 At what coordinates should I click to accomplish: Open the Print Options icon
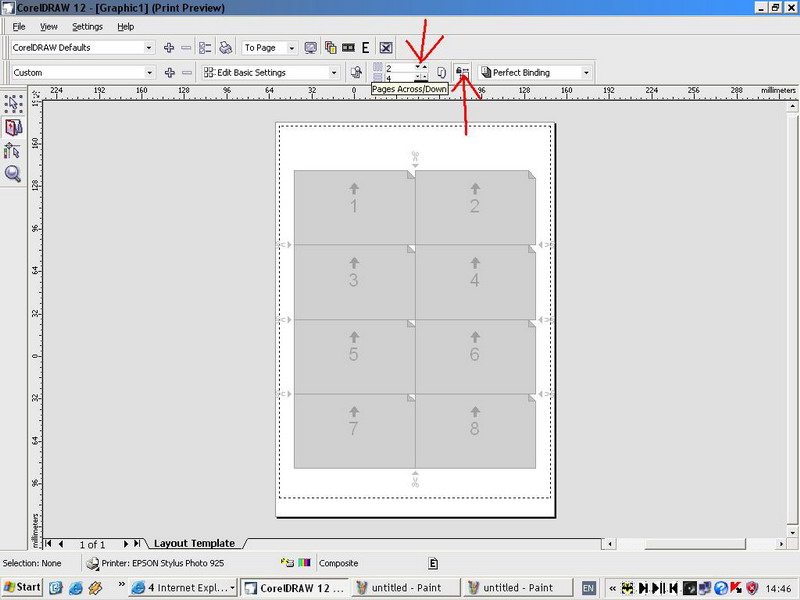(205, 47)
